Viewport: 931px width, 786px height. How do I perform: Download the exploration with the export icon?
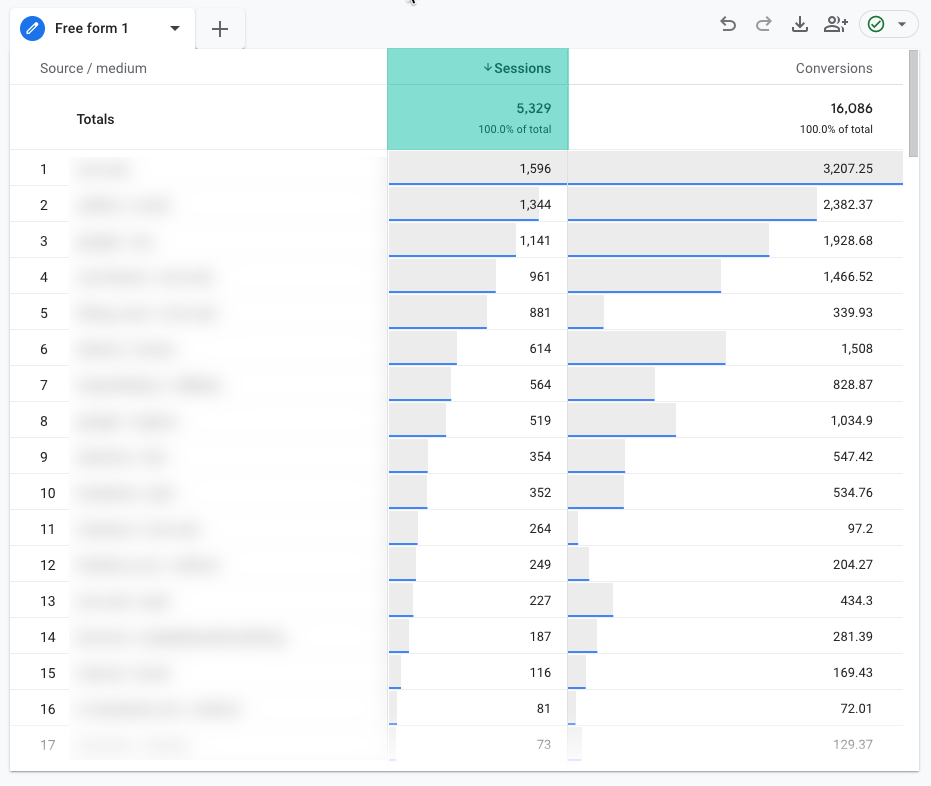click(799, 25)
